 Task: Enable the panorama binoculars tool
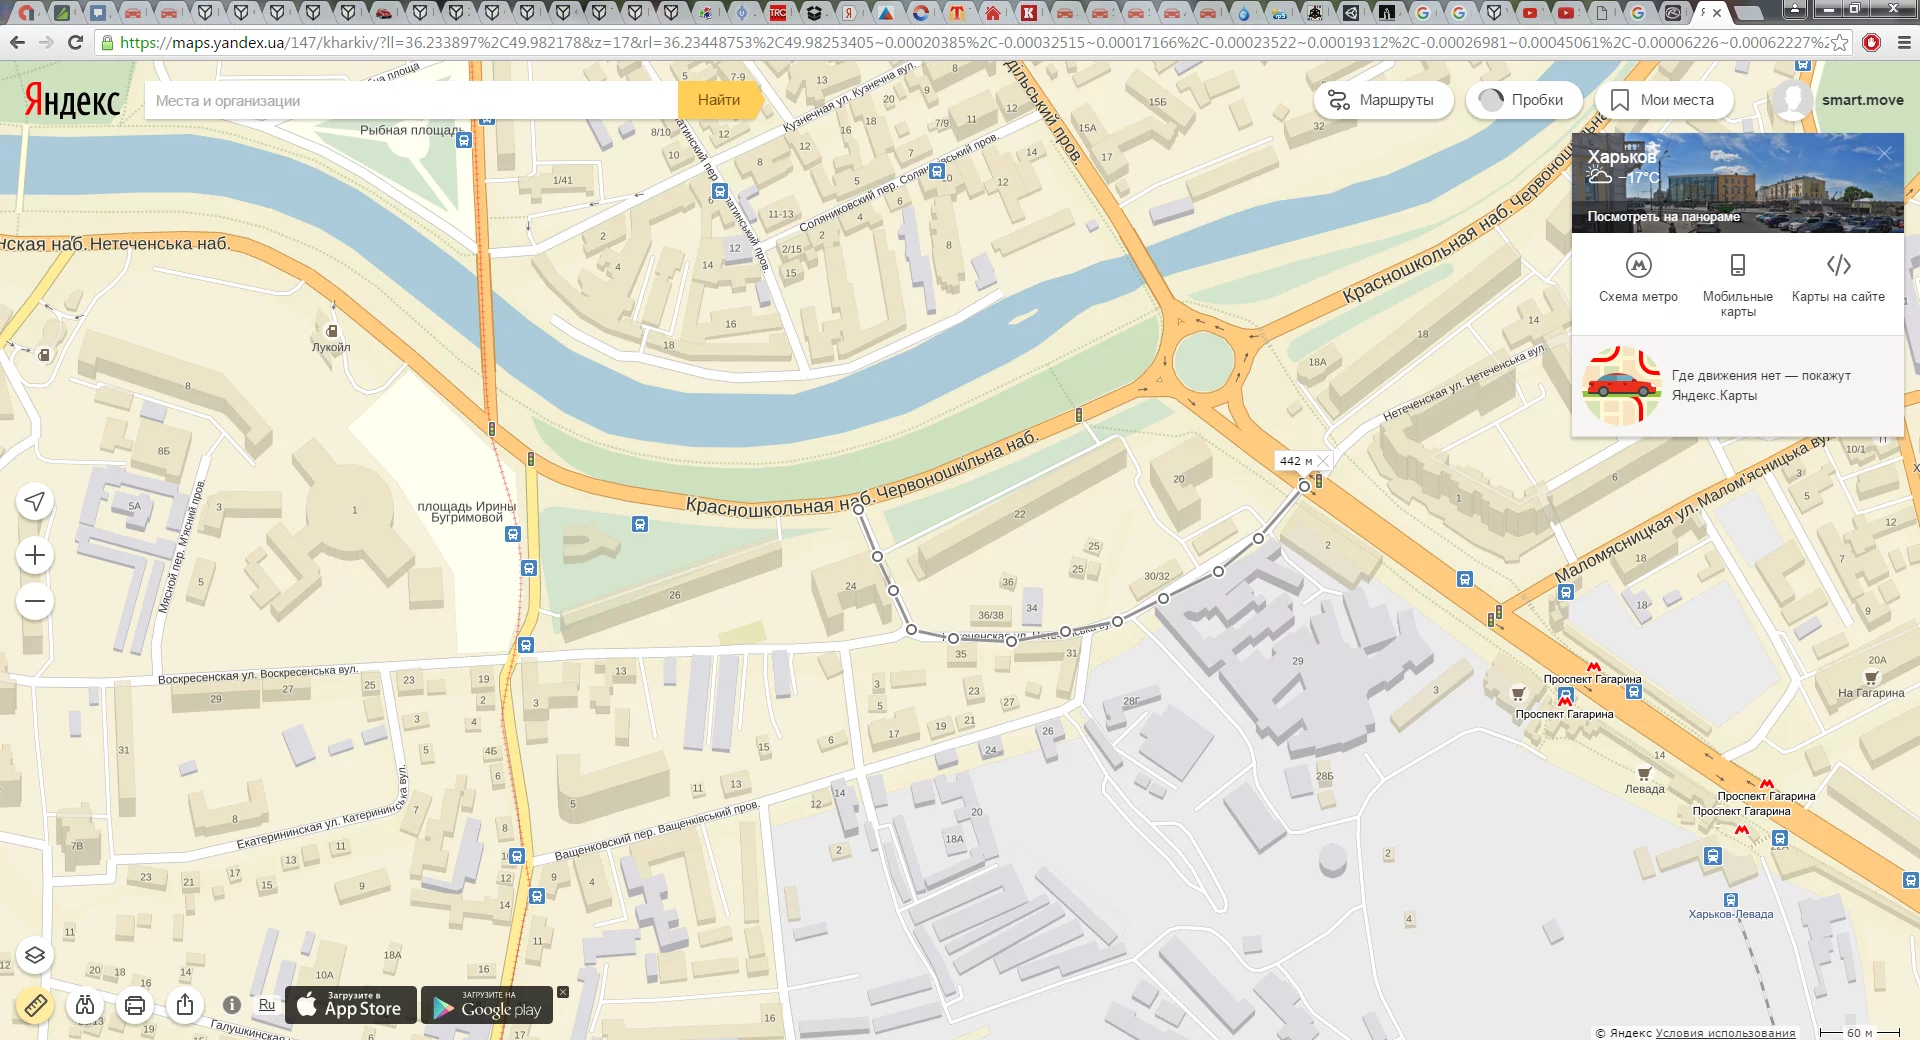point(85,1005)
